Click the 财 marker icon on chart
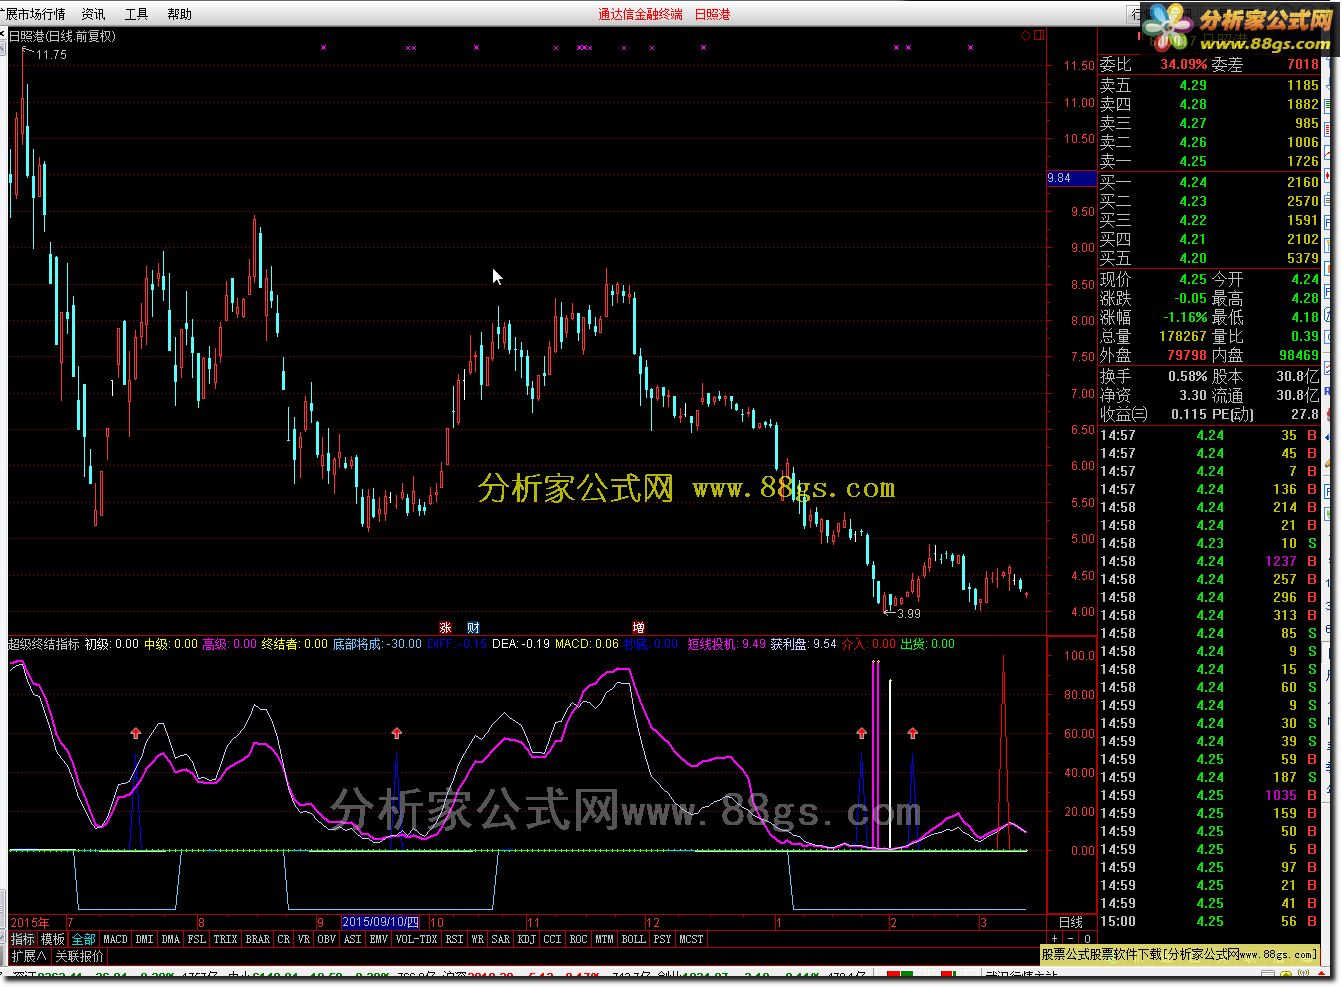 (x=473, y=627)
